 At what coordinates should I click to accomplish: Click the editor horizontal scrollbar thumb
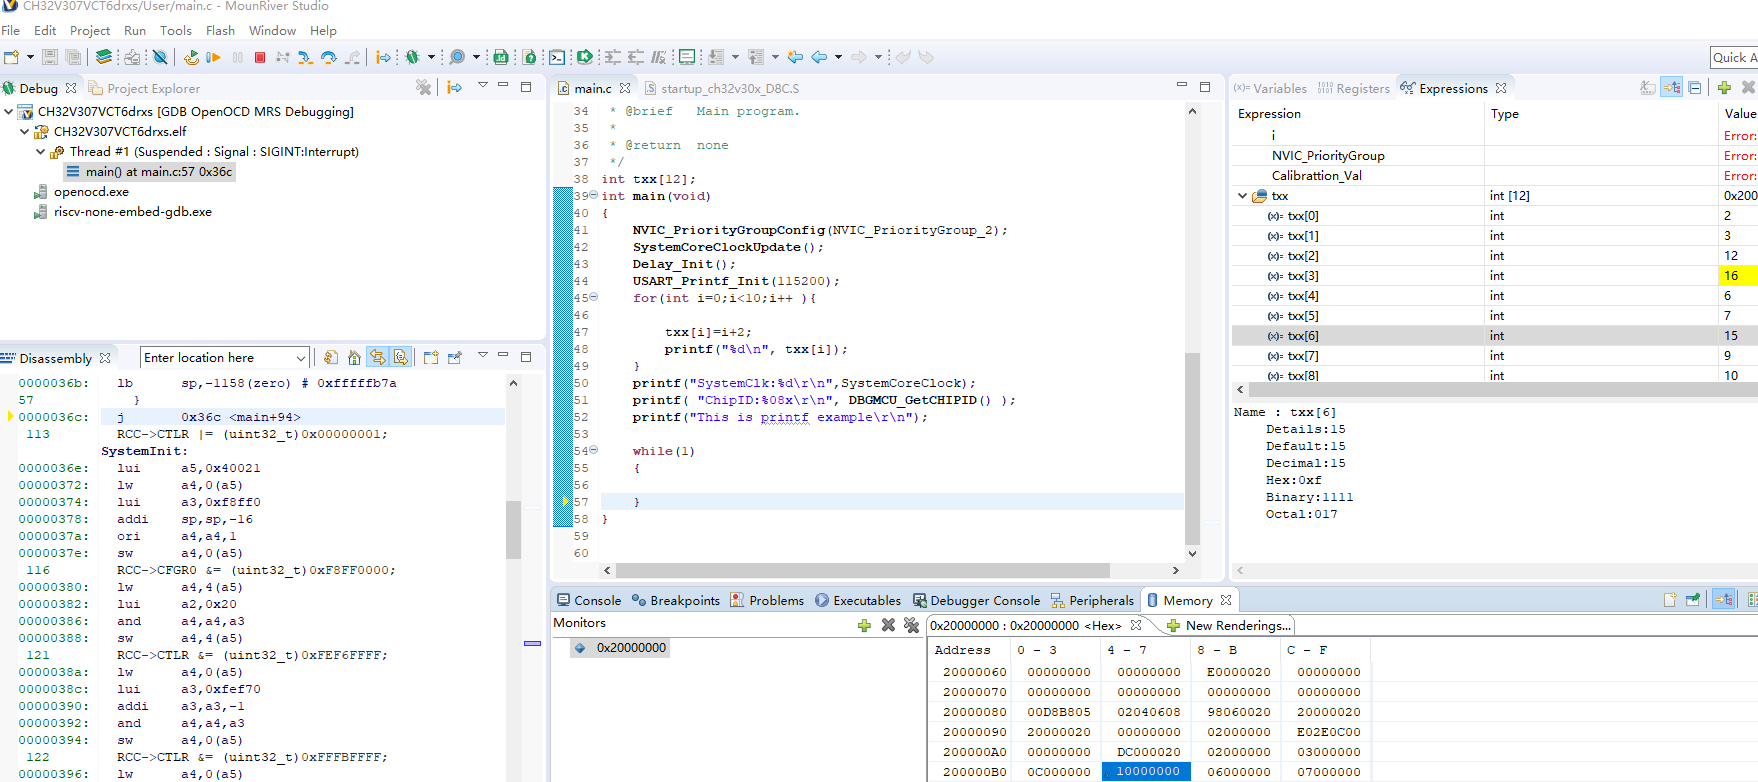tap(863, 570)
